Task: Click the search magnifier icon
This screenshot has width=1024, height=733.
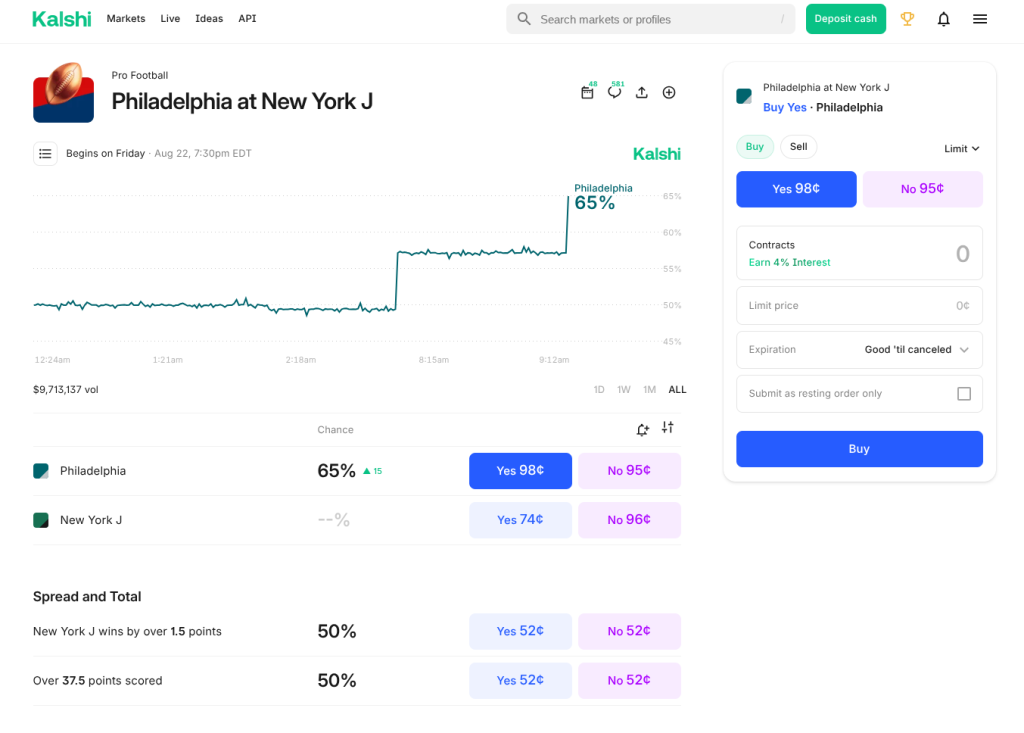Action: pyautogui.click(x=524, y=19)
